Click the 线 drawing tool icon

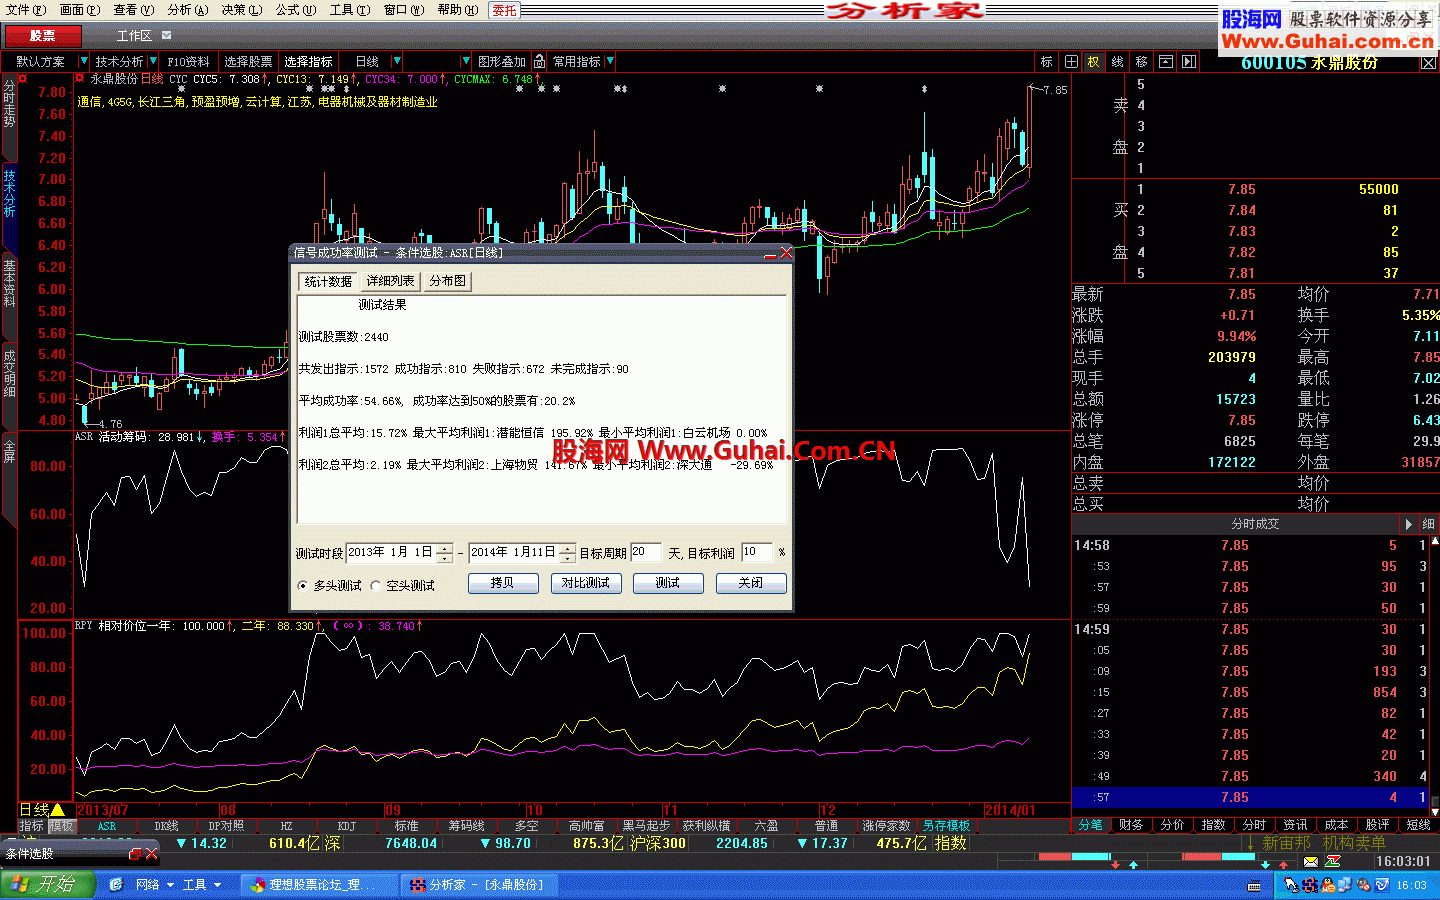pyautogui.click(x=1117, y=62)
